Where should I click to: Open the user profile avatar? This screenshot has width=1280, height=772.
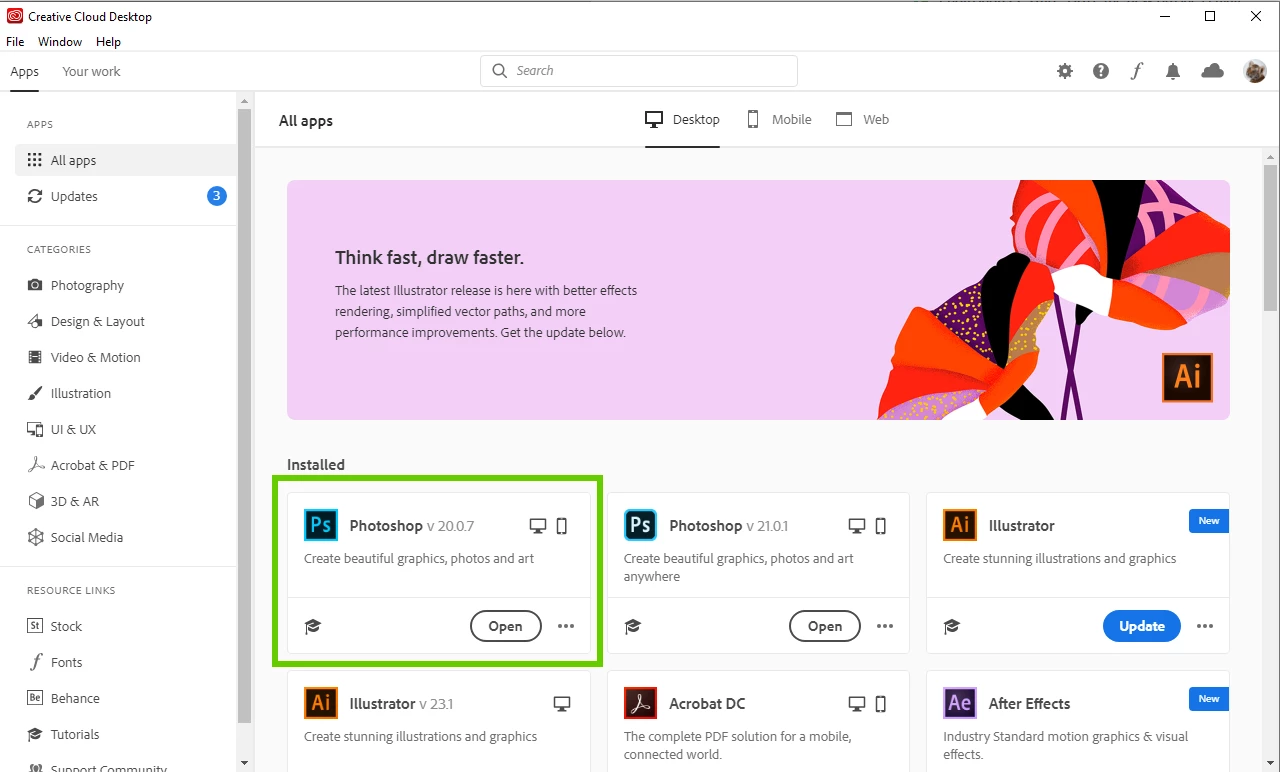coord(1255,71)
